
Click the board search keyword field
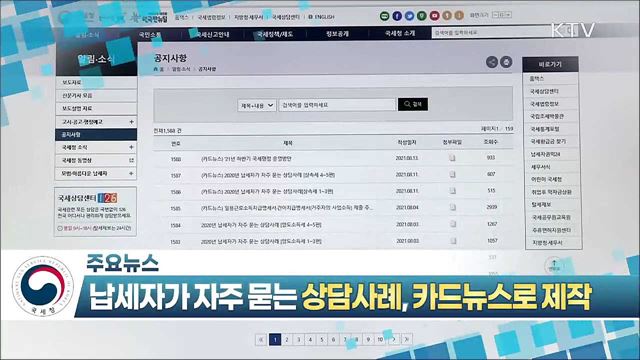(337, 105)
